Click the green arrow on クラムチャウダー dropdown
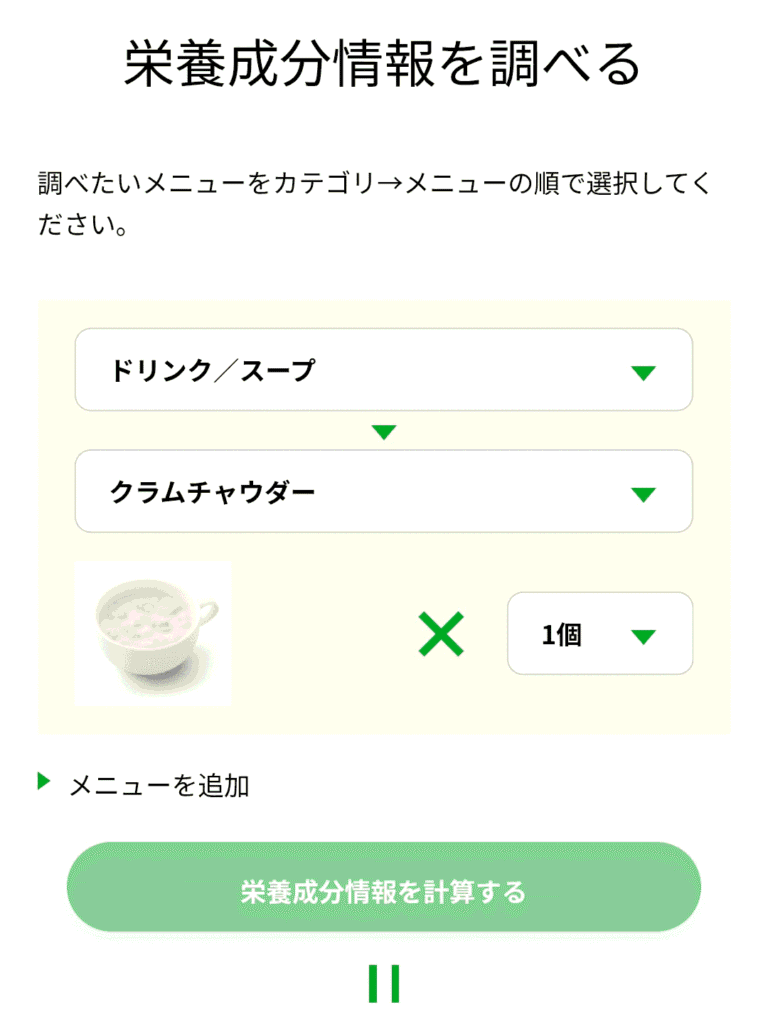 point(643,494)
